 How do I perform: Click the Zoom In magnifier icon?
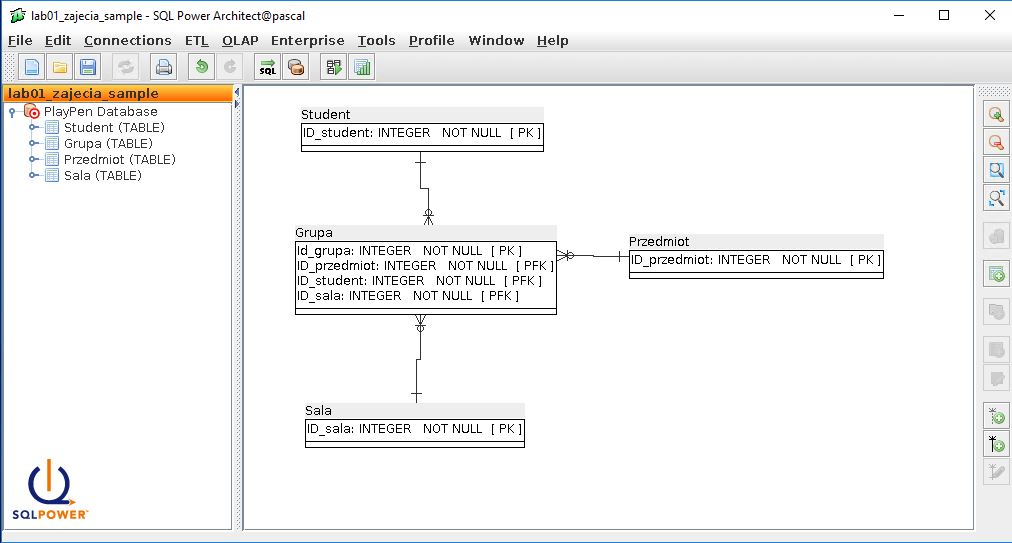point(995,114)
